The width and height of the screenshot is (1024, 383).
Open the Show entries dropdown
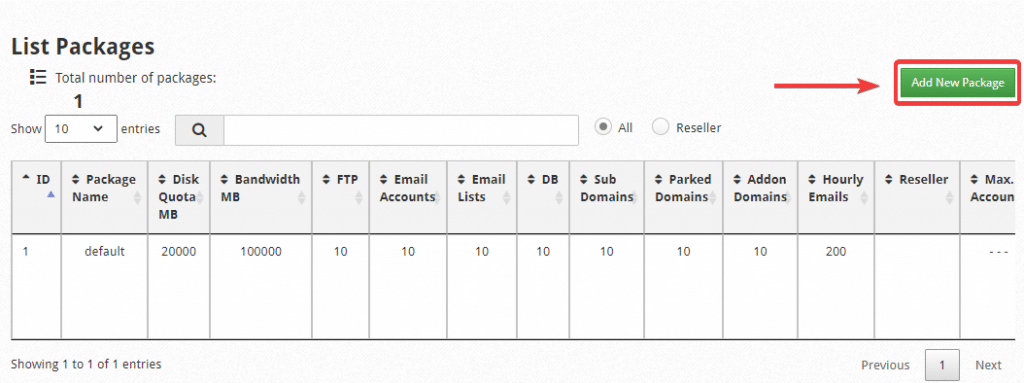tap(81, 129)
